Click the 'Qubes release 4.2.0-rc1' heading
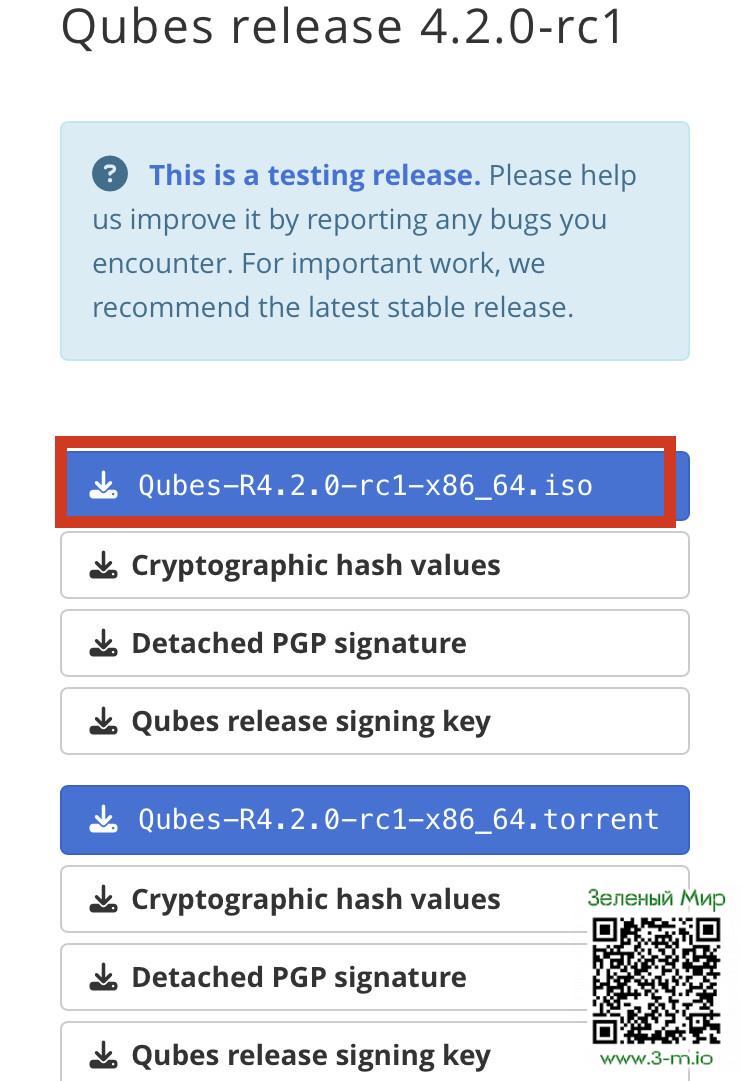Screen dimensions: 750x1081 click(342, 27)
